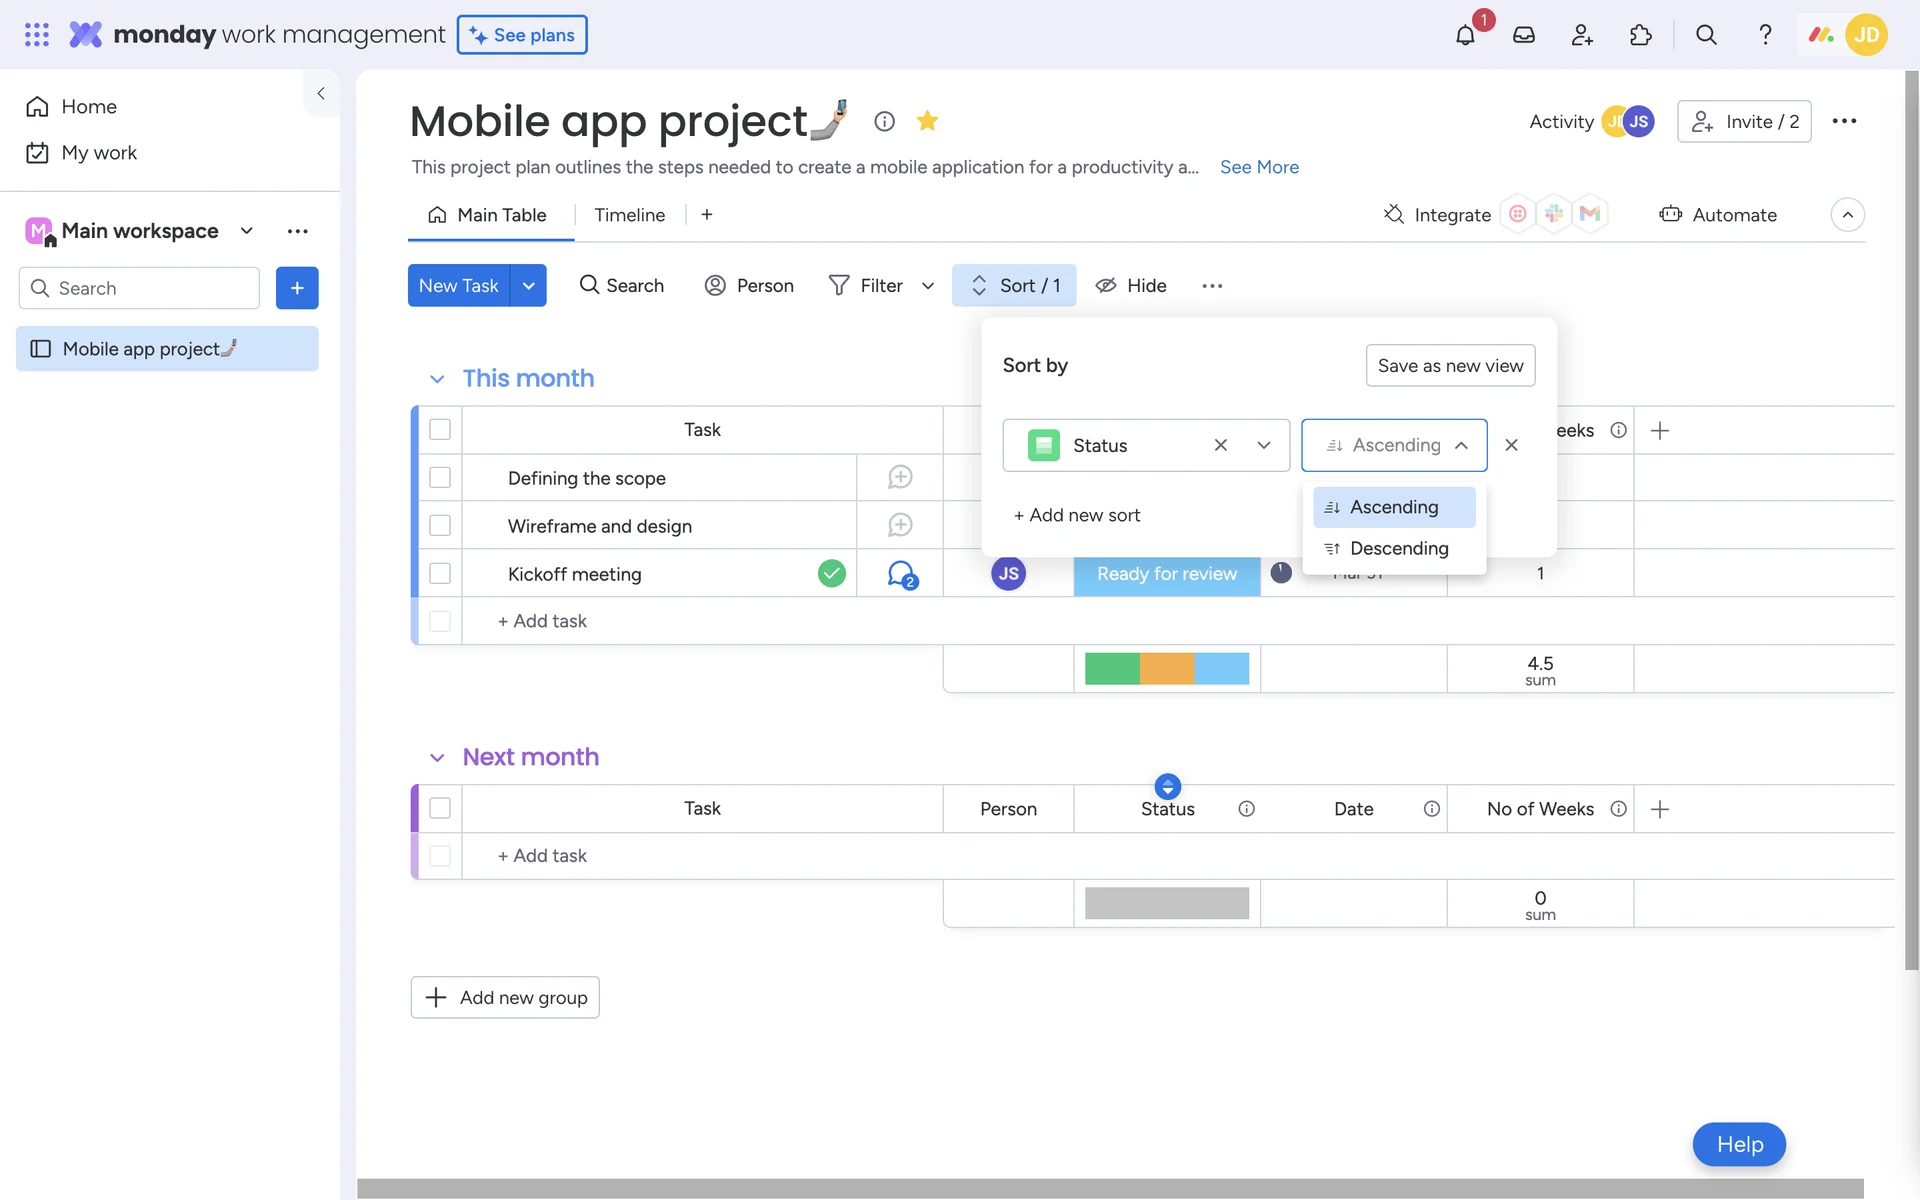The image size is (1920, 1200).
Task: Open Kickoff meeting conversation updates icon
Action: (901, 574)
